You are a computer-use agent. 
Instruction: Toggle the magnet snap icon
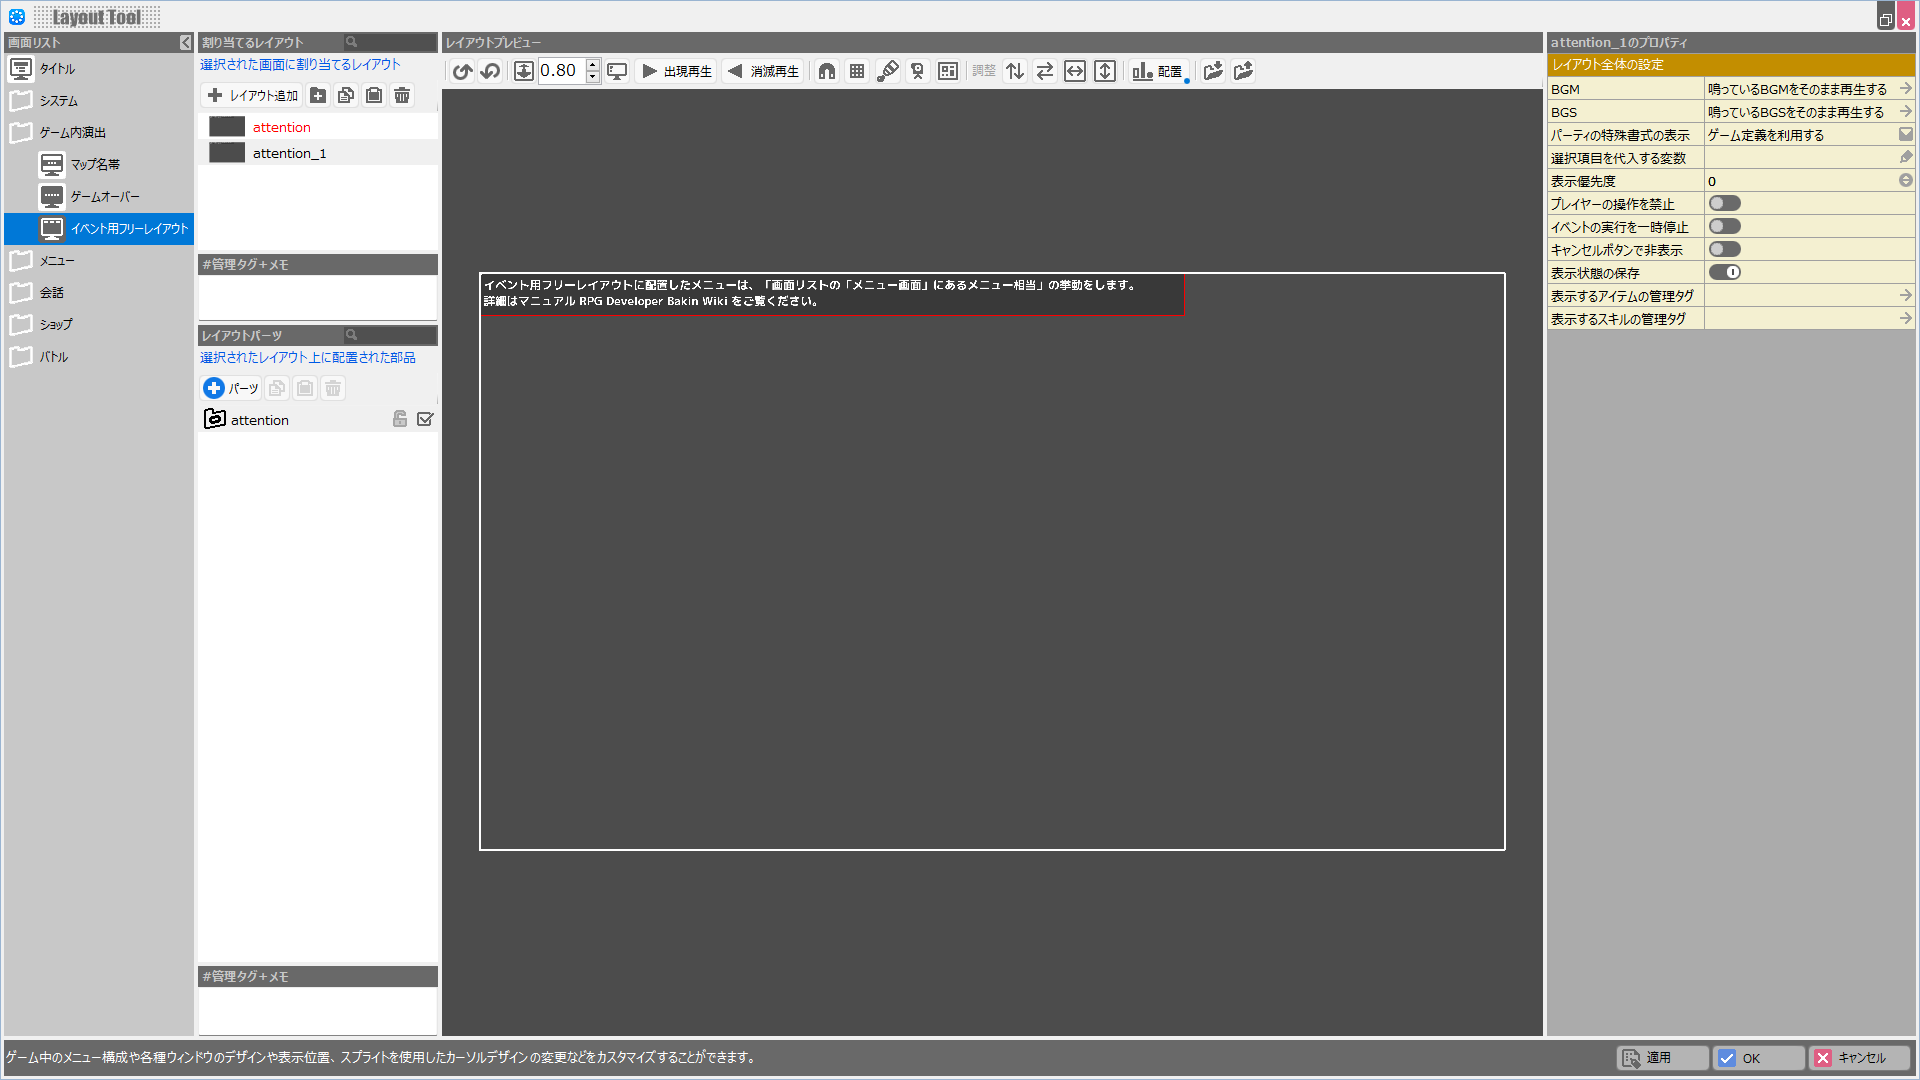click(827, 71)
